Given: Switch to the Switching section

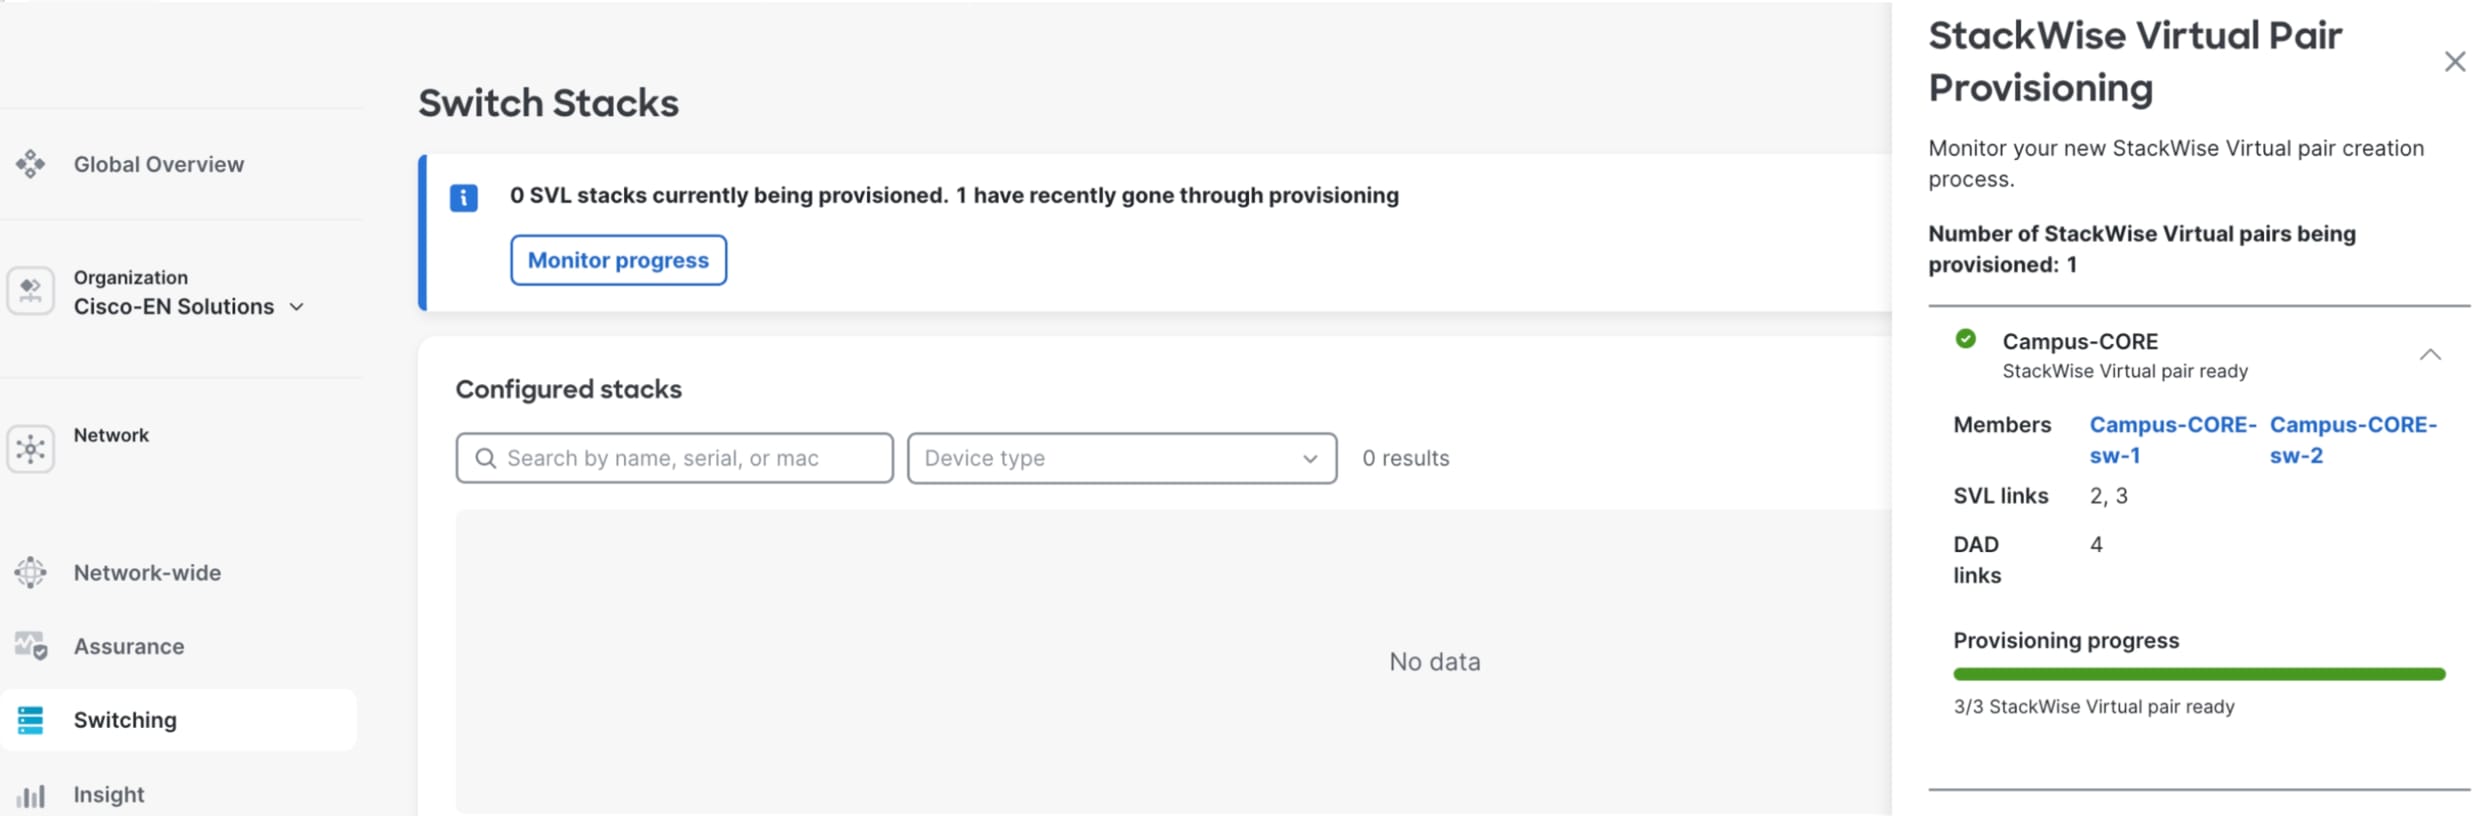Looking at the screenshot, I should [126, 719].
